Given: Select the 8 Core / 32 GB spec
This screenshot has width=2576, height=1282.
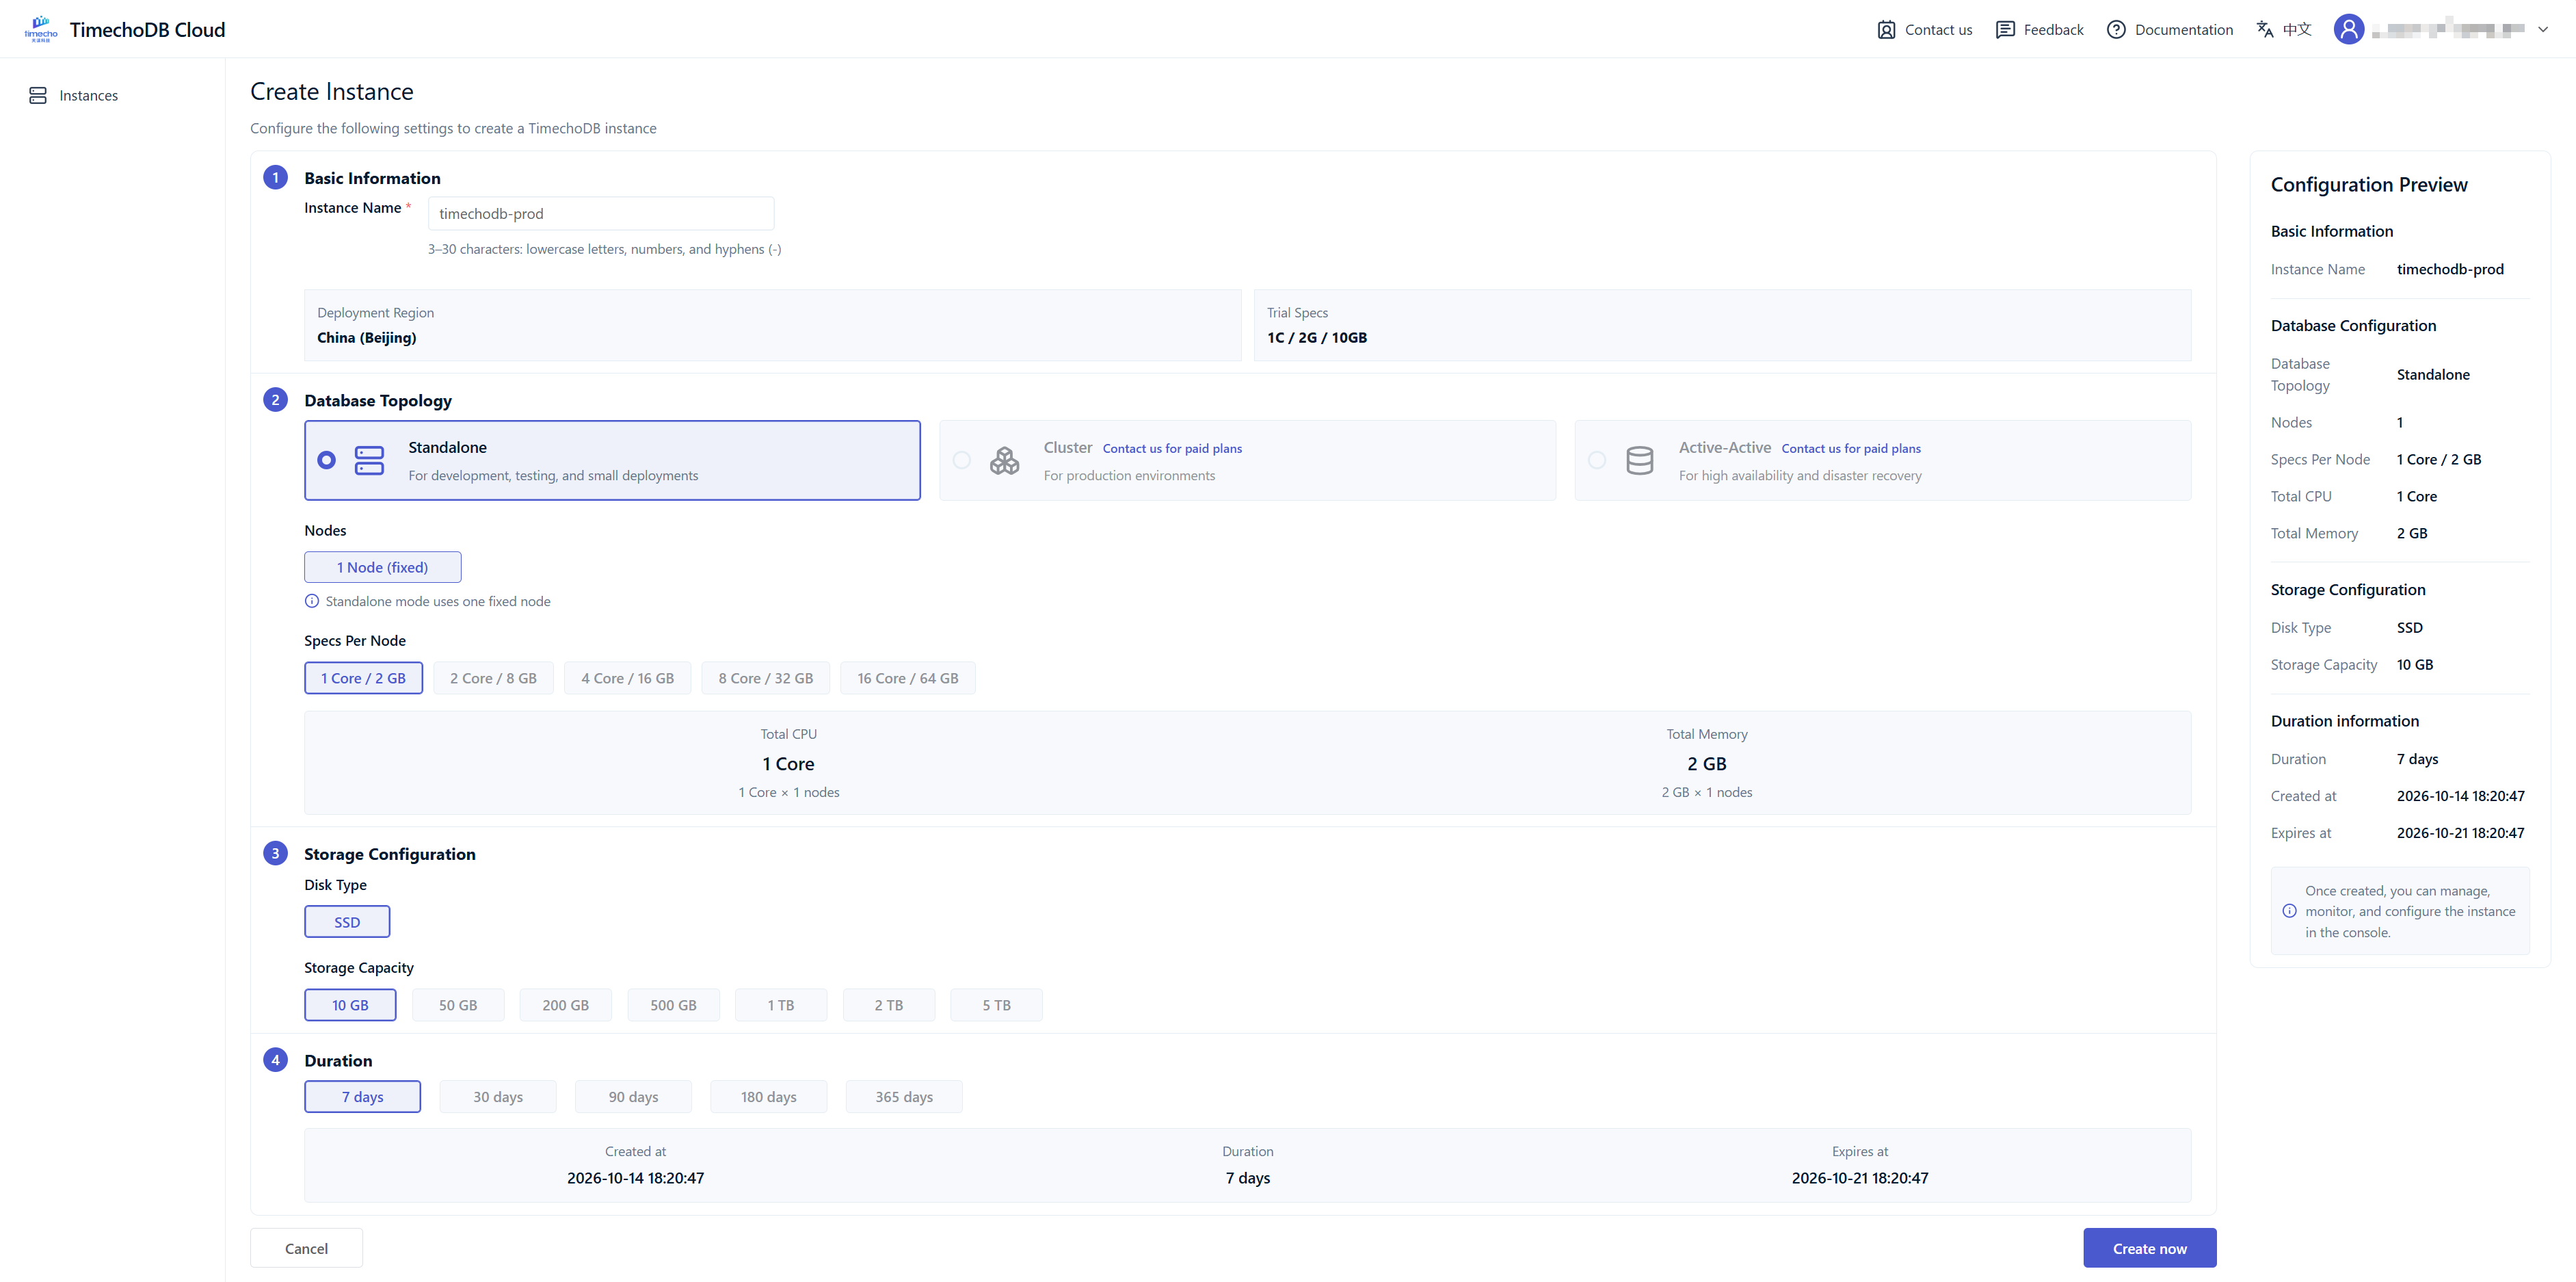Looking at the screenshot, I should point(765,678).
